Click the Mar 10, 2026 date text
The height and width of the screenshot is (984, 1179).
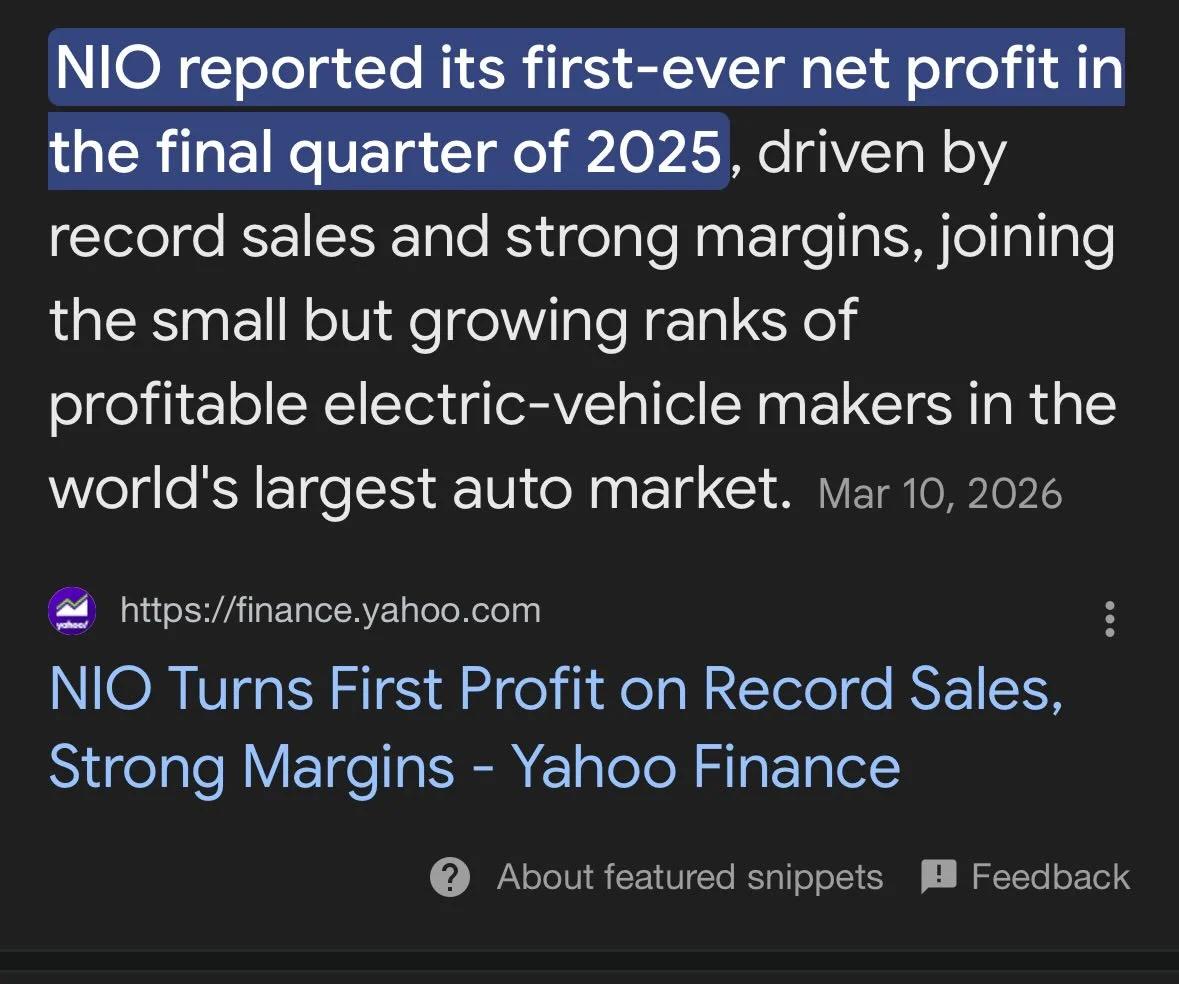click(938, 492)
